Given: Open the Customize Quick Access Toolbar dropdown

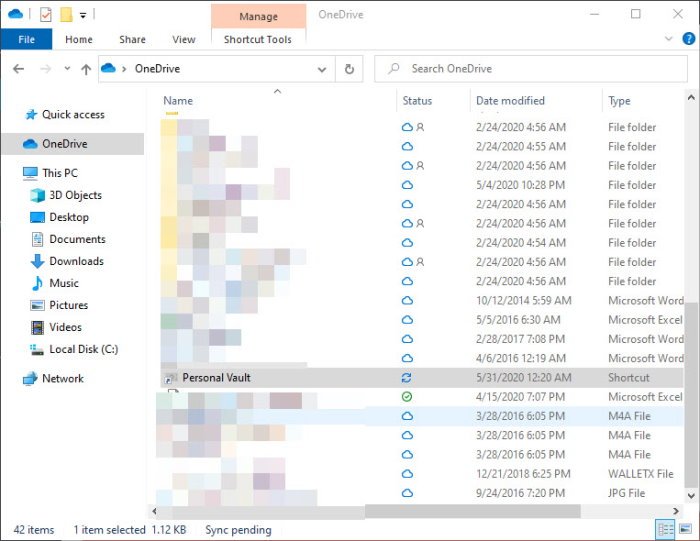Looking at the screenshot, I should click(x=83, y=15).
